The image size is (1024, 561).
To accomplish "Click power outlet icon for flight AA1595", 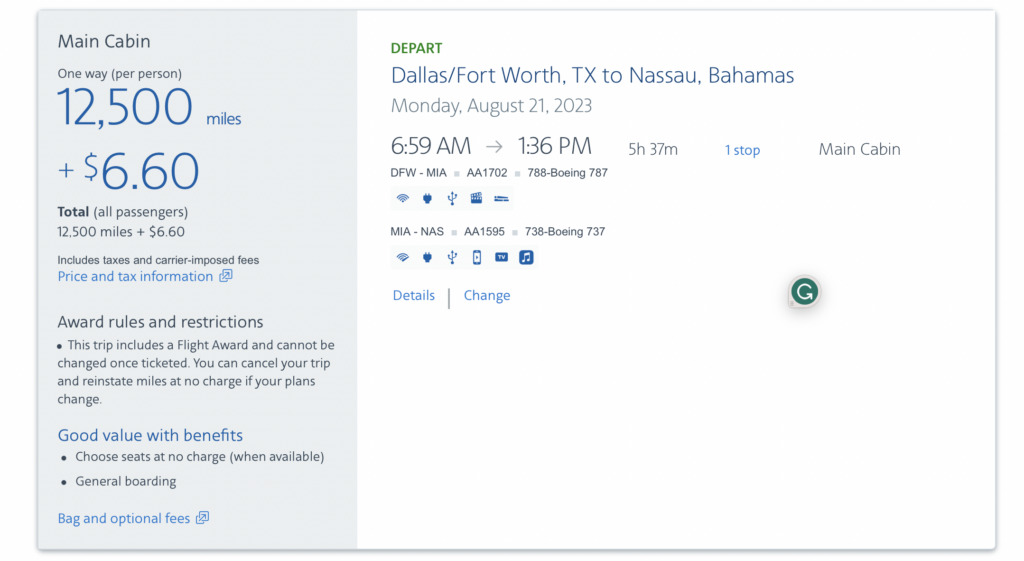I will pos(427,257).
